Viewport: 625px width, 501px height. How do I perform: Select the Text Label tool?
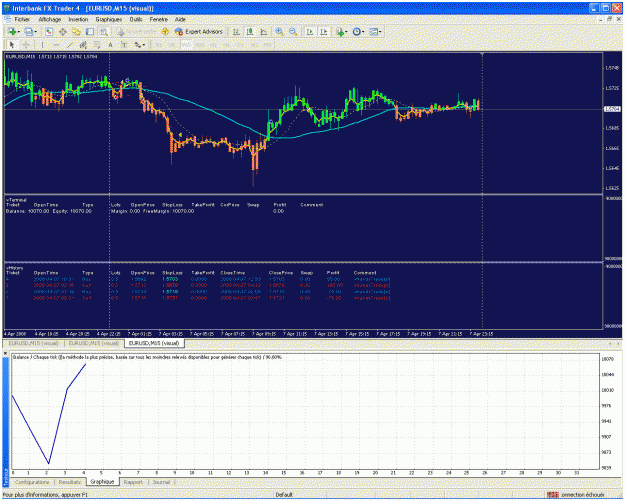[124, 45]
